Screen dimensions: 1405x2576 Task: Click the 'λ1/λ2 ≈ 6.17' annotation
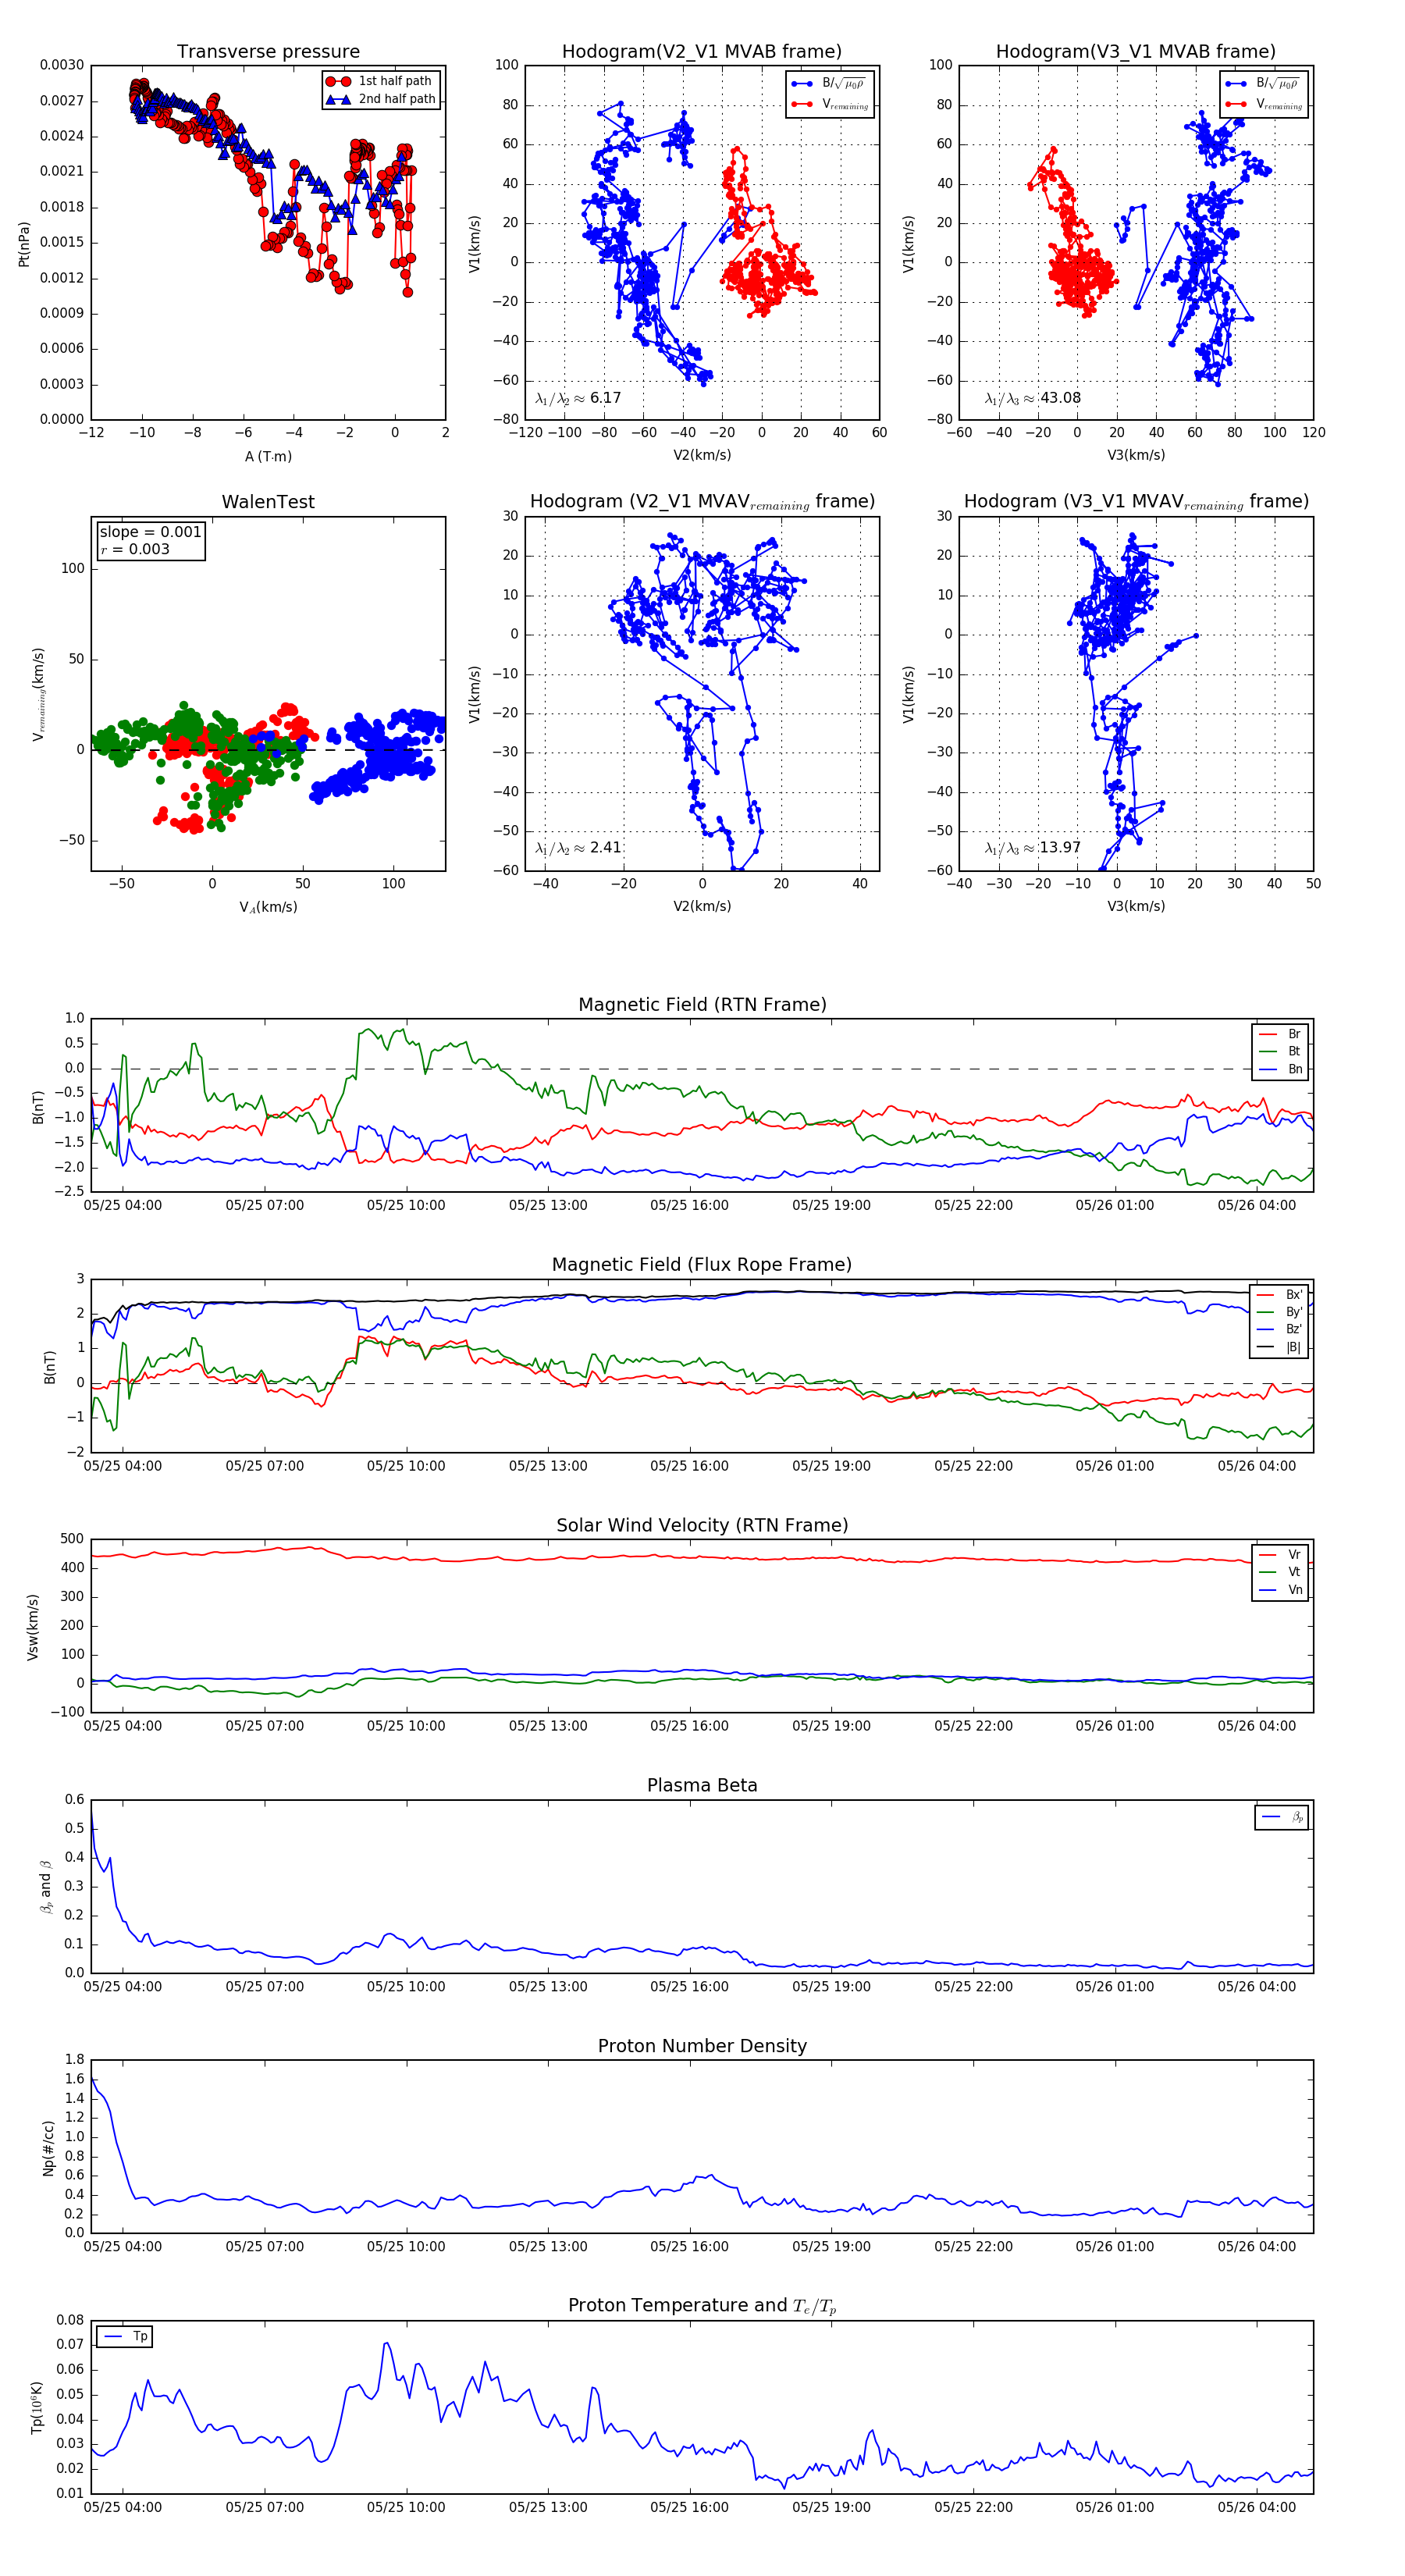(578, 398)
